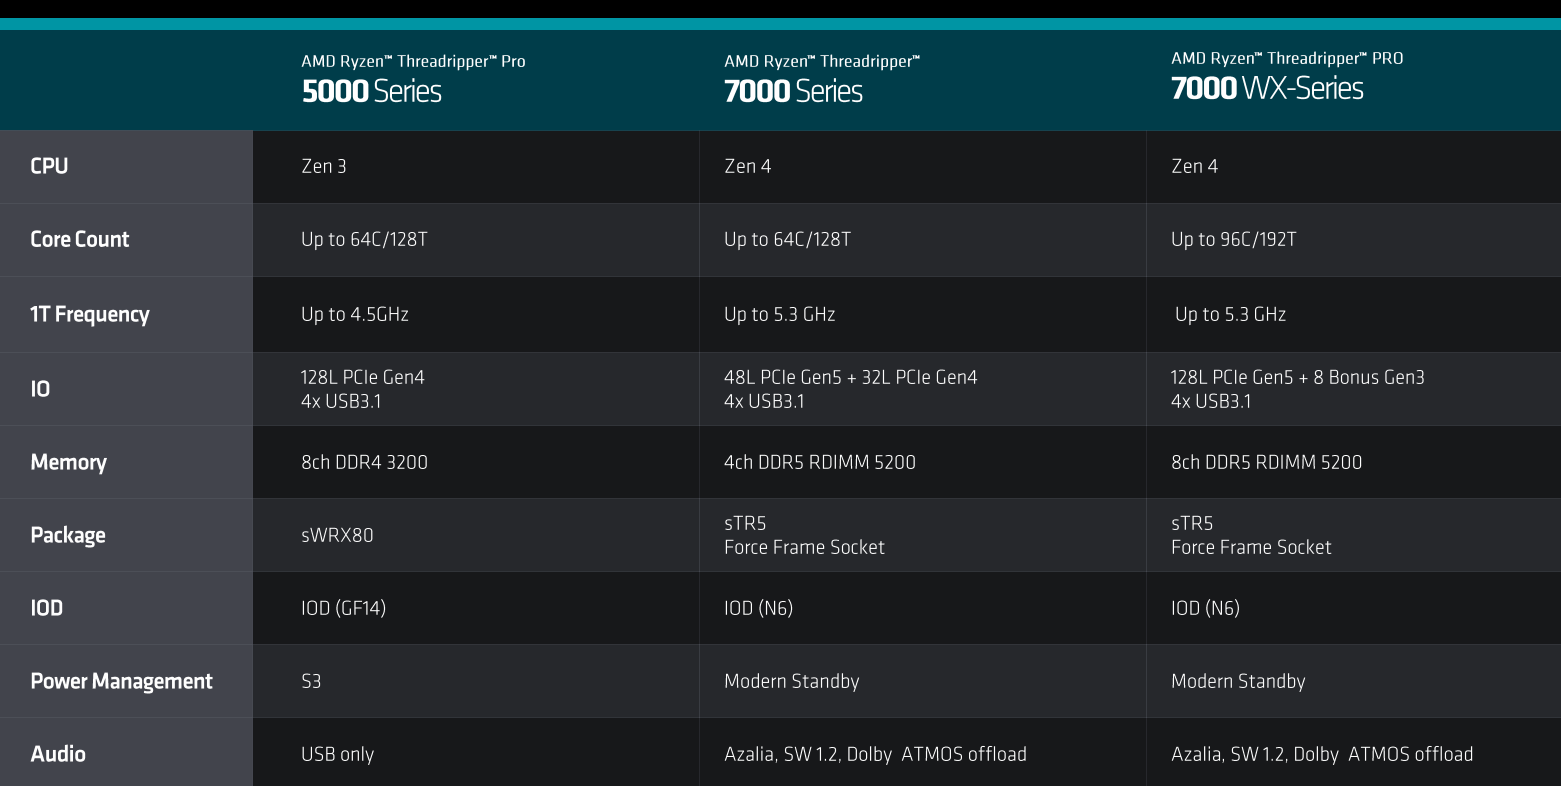Click the IOD (GF14) cell
Screen dimensions: 1561x786
(x=343, y=608)
